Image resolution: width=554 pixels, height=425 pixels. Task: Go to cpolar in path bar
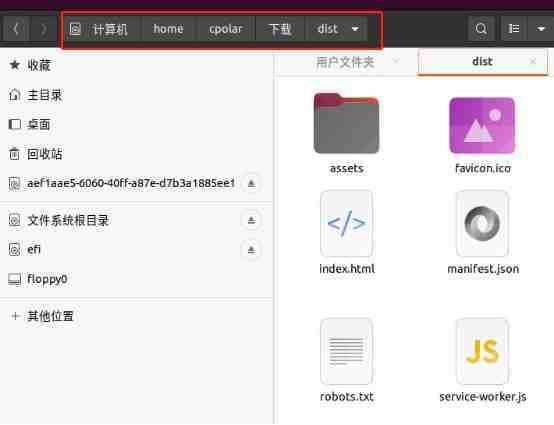(x=225, y=29)
